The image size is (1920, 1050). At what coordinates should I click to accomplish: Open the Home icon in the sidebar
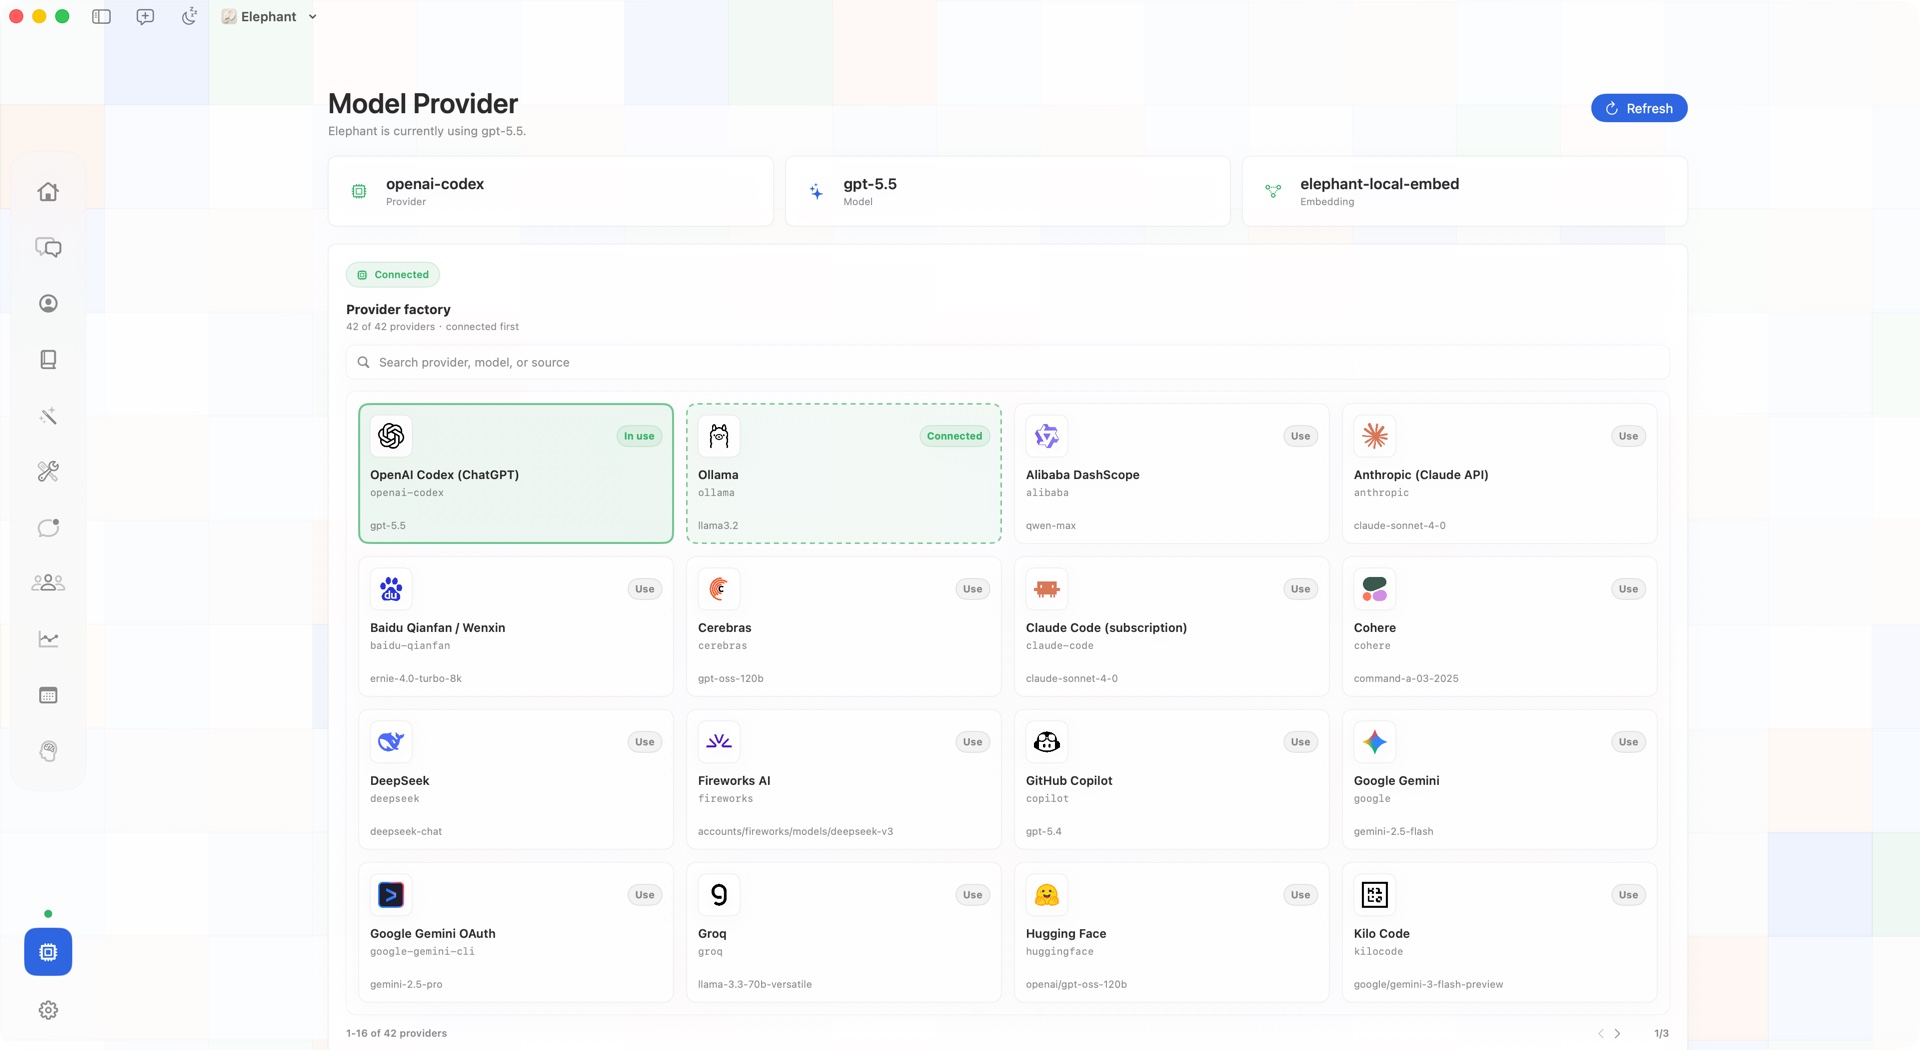click(x=48, y=192)
